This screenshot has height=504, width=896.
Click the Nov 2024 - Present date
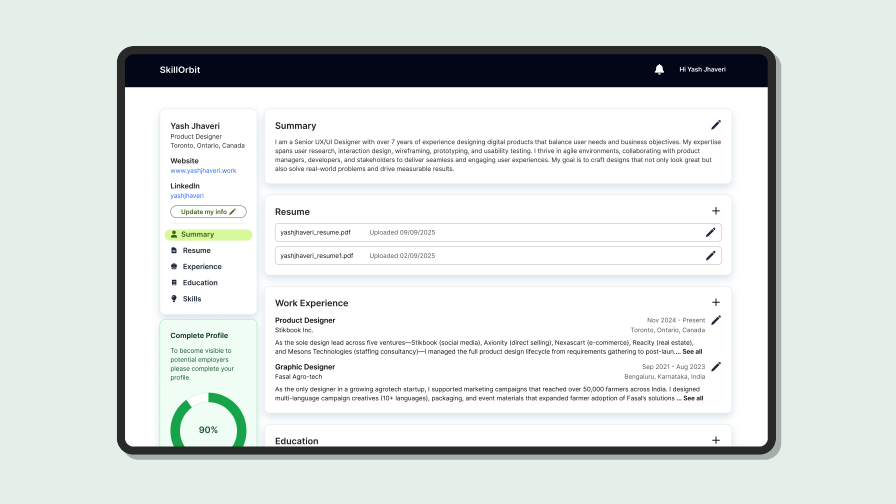pyautogui.click(x=675, y=320)
